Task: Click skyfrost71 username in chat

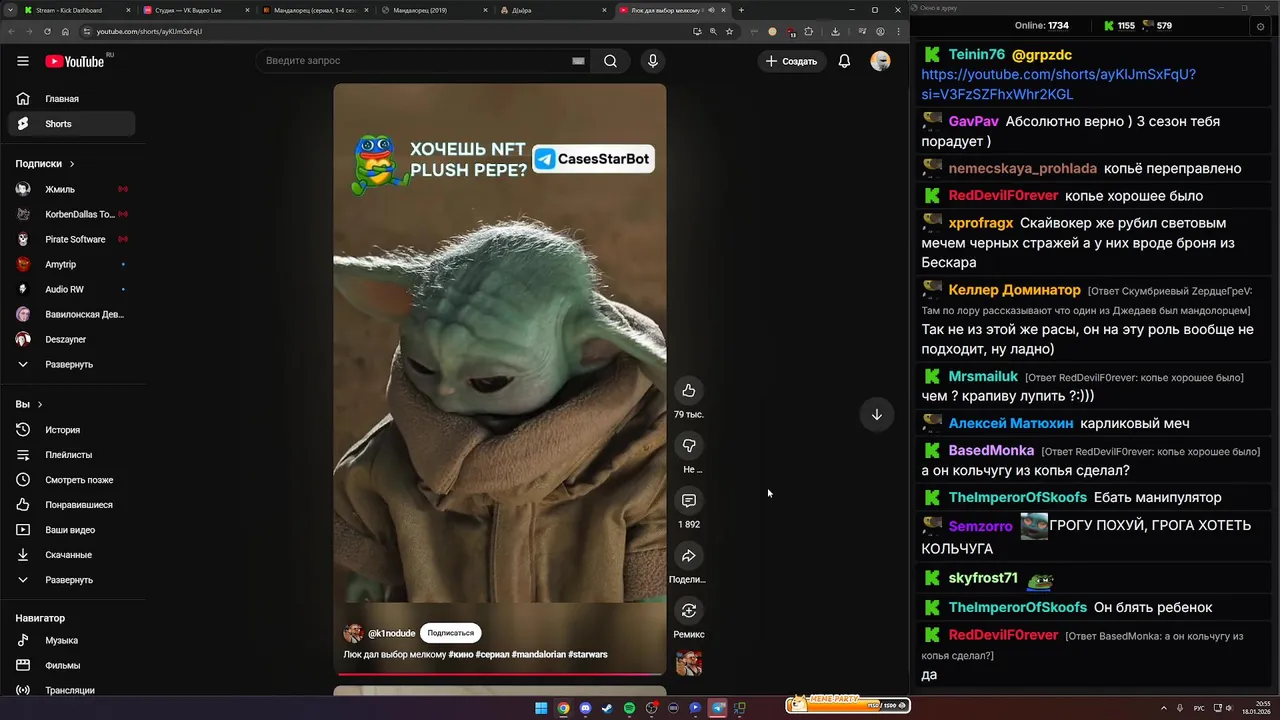Action: [983, 578]
